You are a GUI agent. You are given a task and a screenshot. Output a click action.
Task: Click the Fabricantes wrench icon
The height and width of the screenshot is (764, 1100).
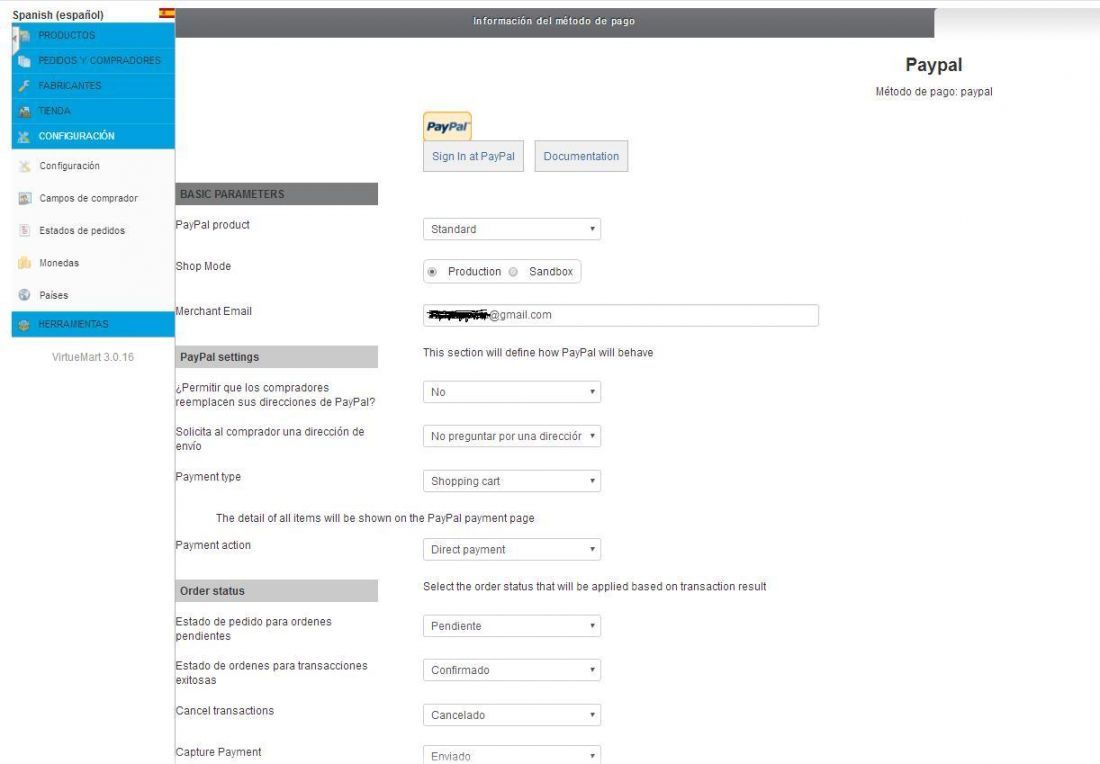[25, 86]
